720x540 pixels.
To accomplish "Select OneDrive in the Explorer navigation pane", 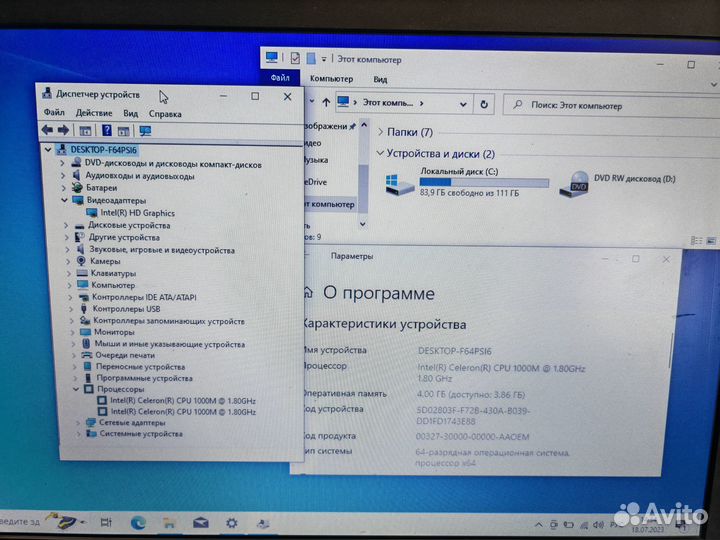I will tap(315, 182).
